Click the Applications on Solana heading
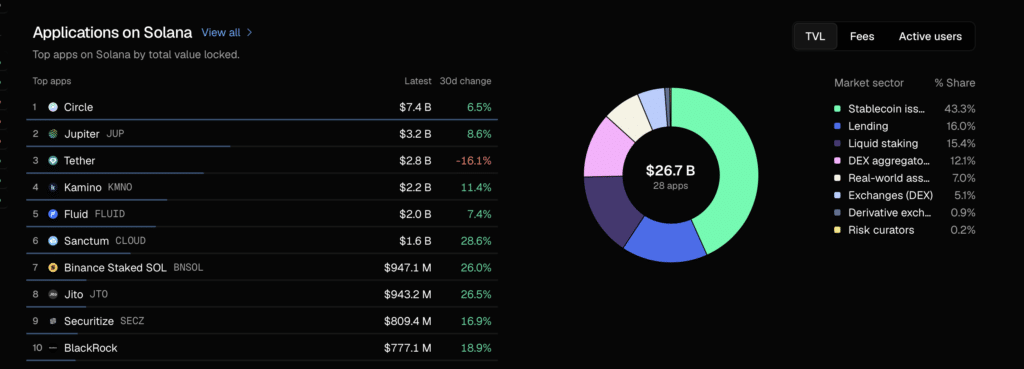The height and width of the screenshot is (369, 1024). click(x=112, y=33)
